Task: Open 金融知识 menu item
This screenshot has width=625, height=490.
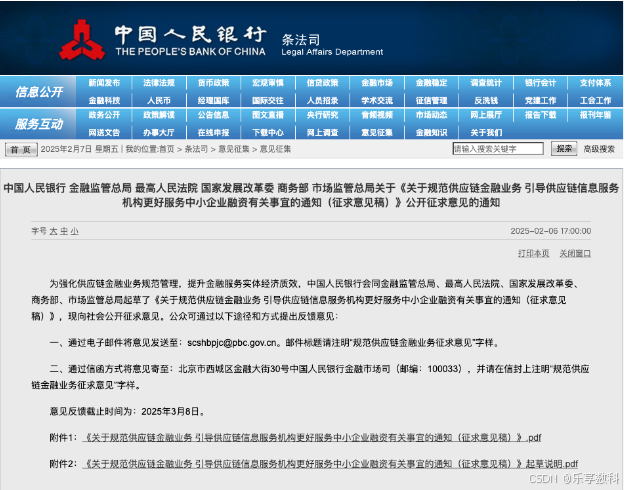Action: click(x=432, y=132)
